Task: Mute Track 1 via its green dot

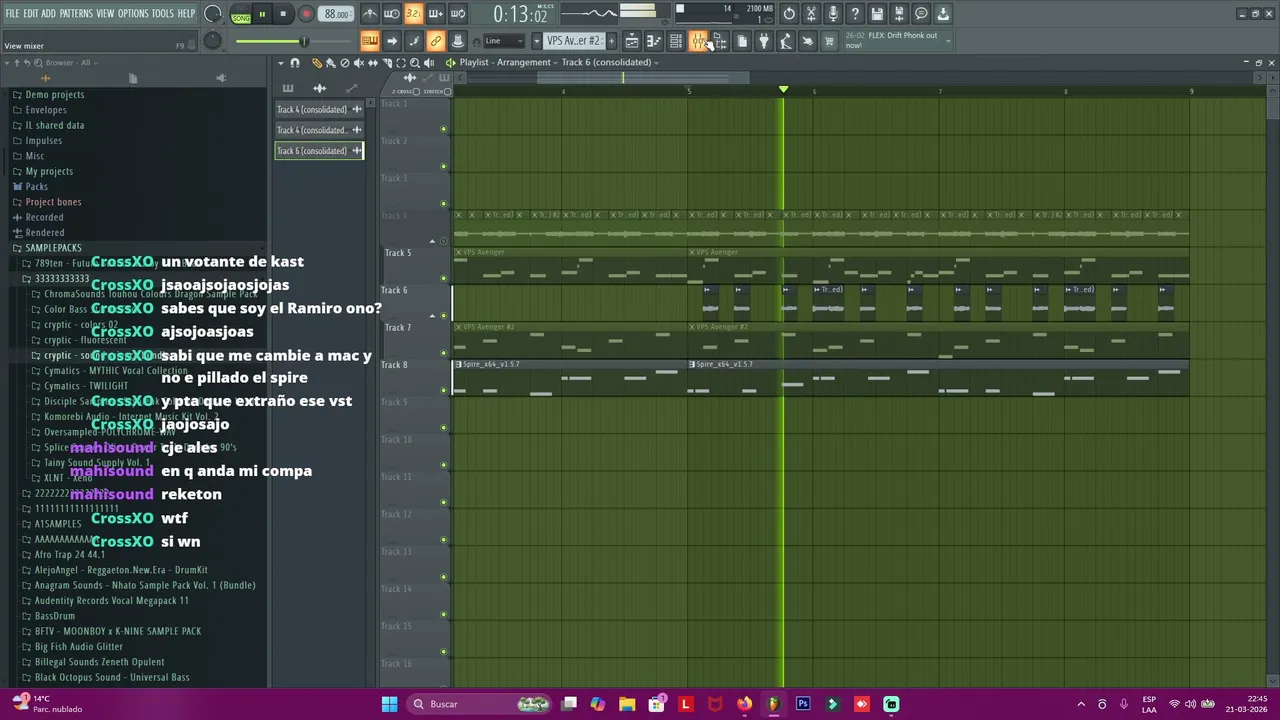Action: tap(444, 129)
